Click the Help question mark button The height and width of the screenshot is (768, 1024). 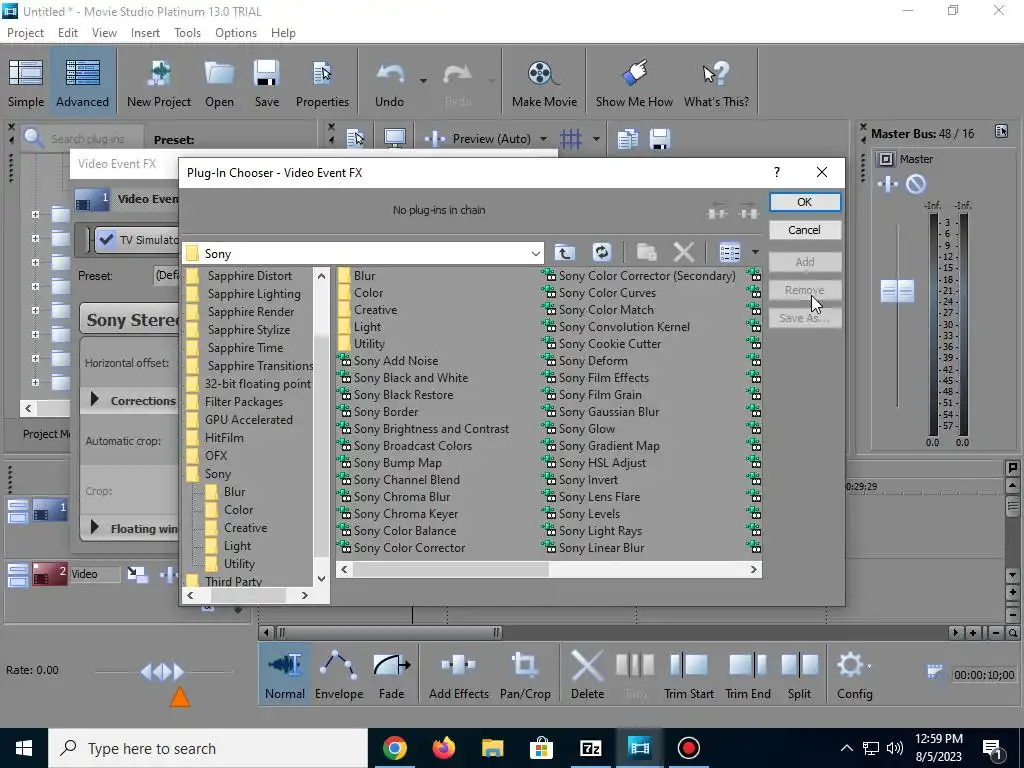pyautogui.click(x=776, y=172)
